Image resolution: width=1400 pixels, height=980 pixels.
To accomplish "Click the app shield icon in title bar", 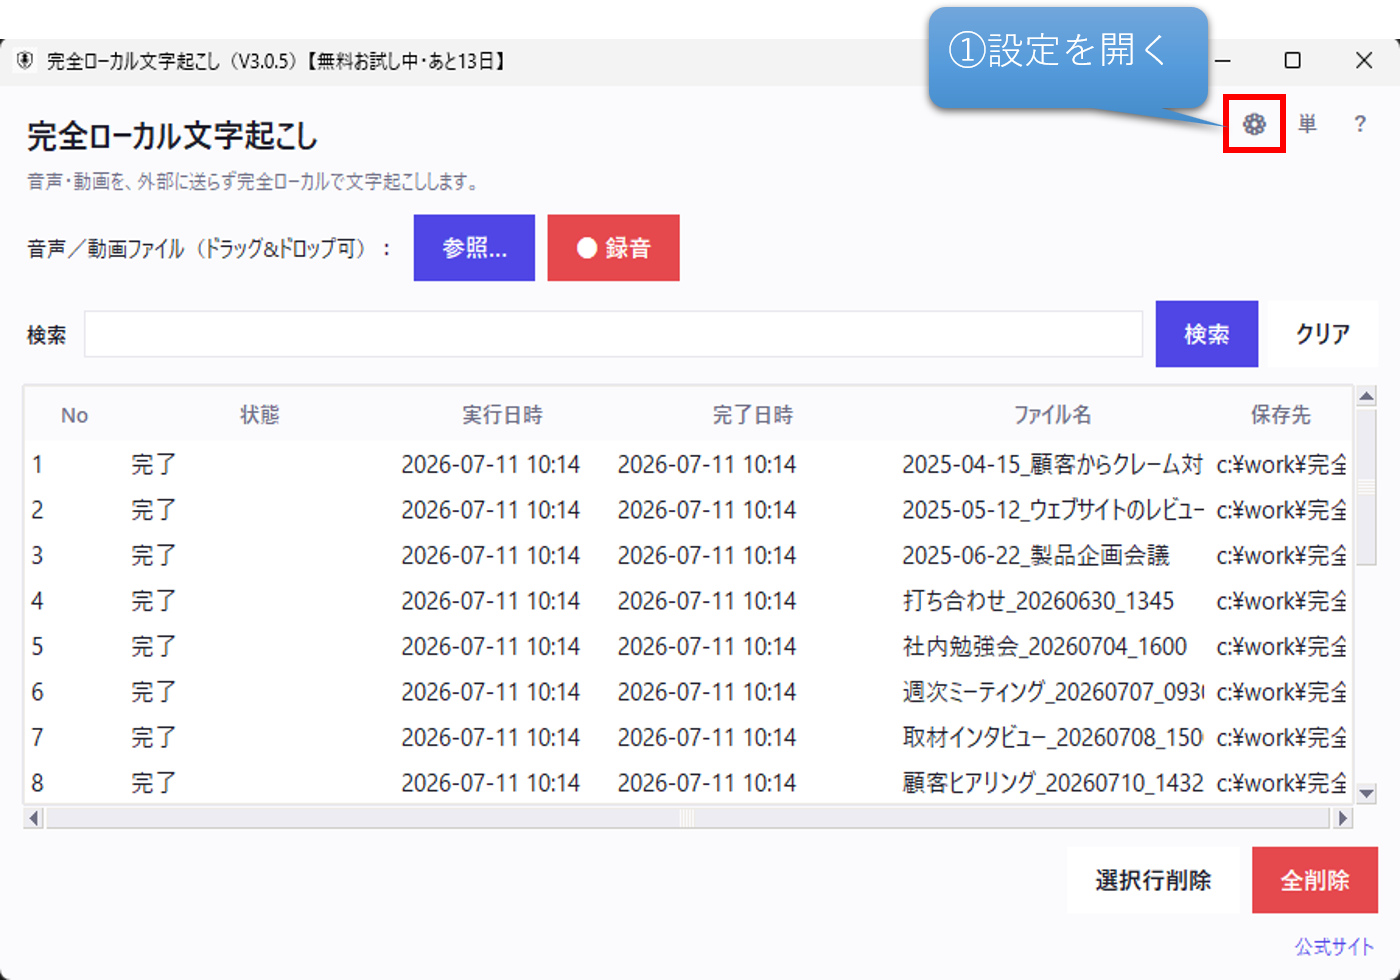I will coord(25,61).
